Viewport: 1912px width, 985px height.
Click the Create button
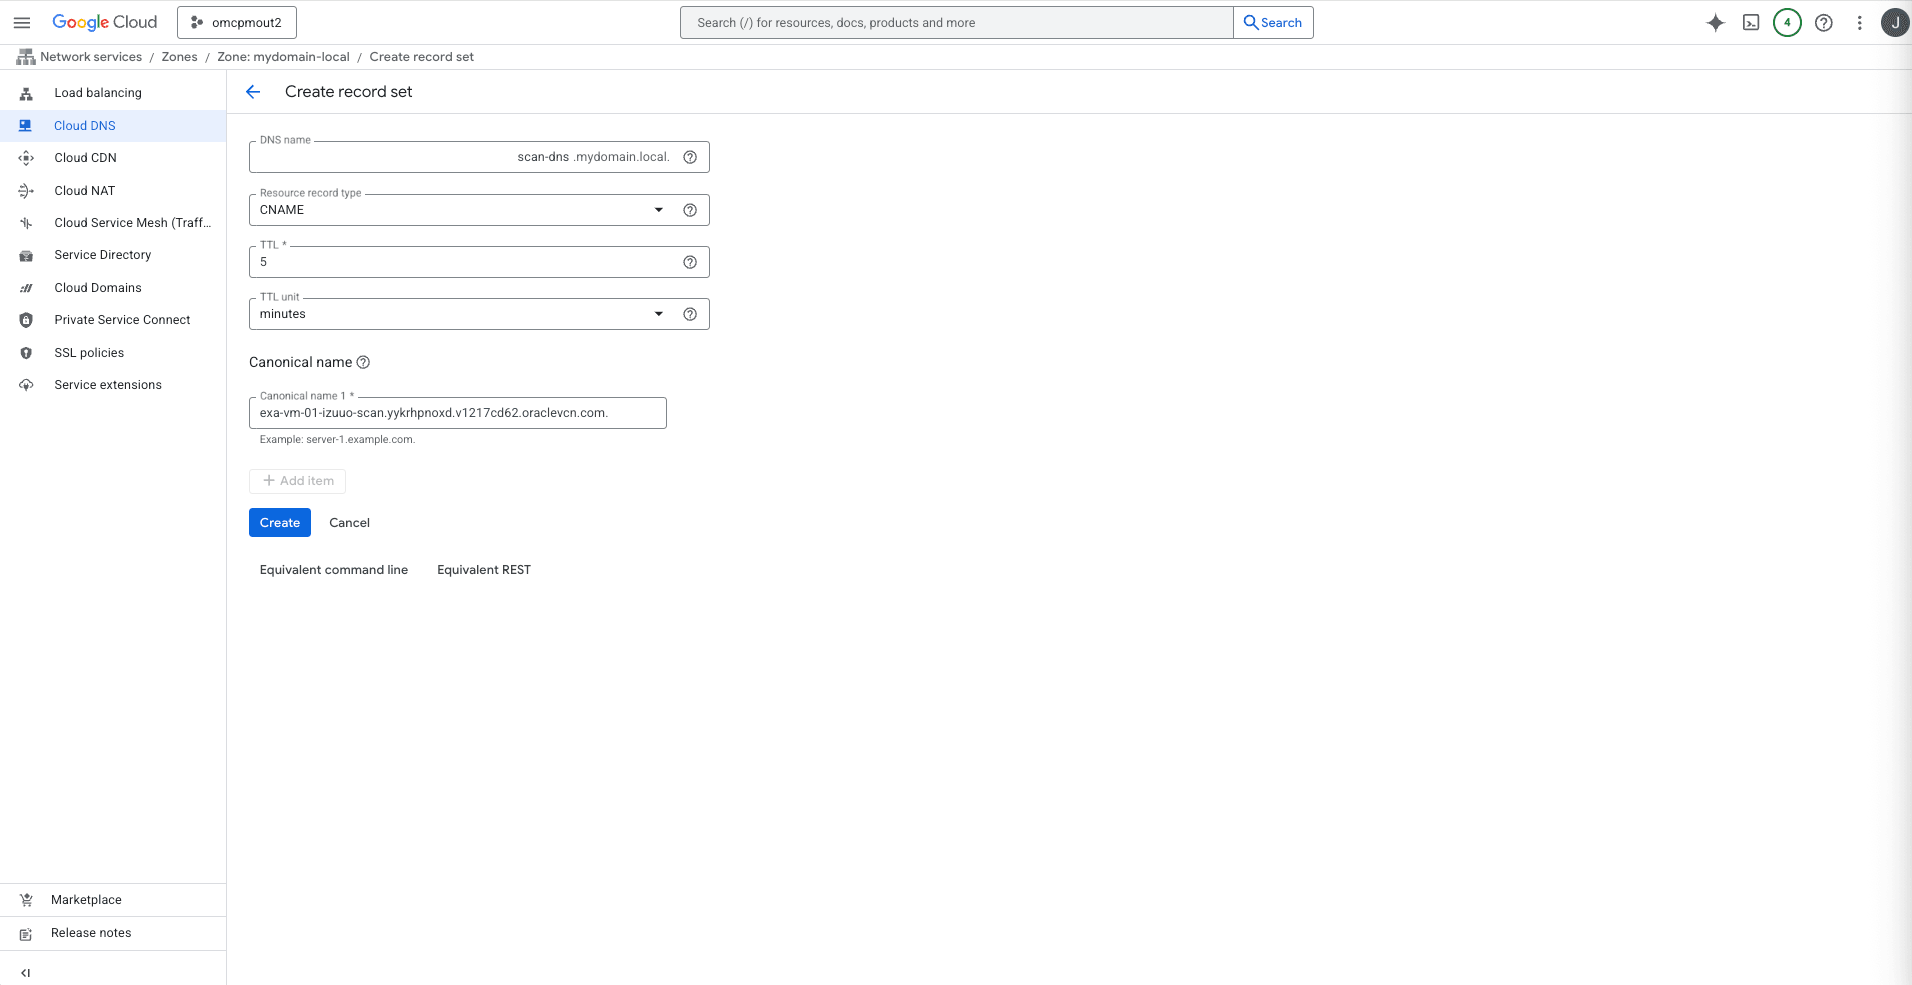pyautogui.click(x=279, y=522)
